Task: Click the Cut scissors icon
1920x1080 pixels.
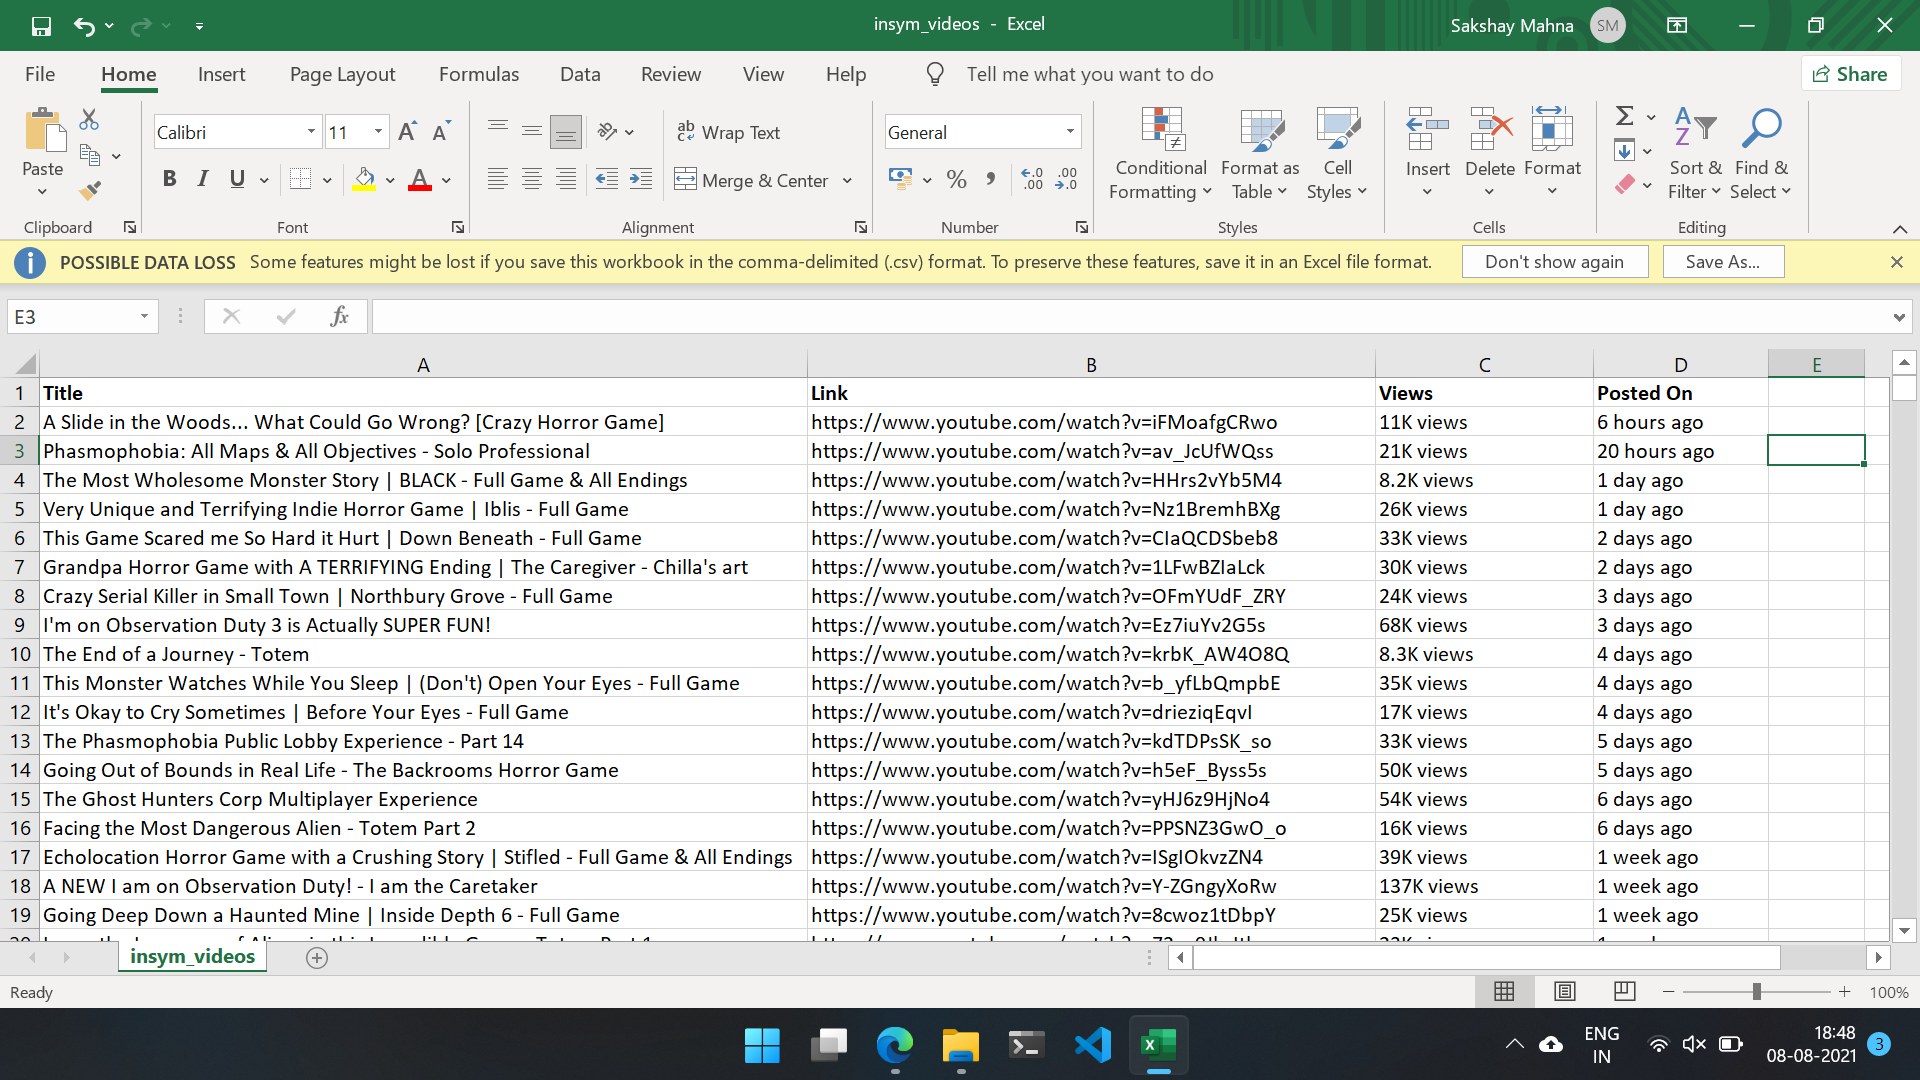Action: click(x=89, y=120)
